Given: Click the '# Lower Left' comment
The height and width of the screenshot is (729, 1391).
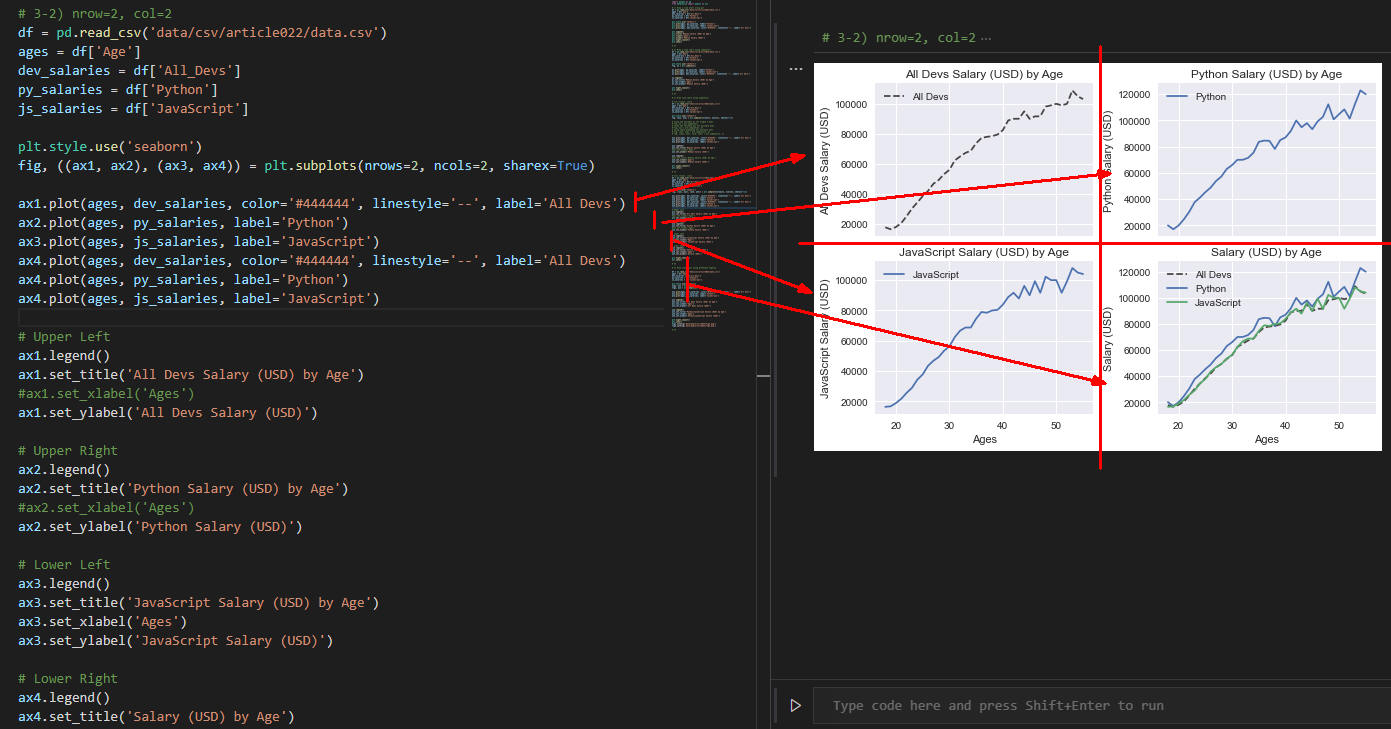Looking at the screenshot, I should coord(64,564).
